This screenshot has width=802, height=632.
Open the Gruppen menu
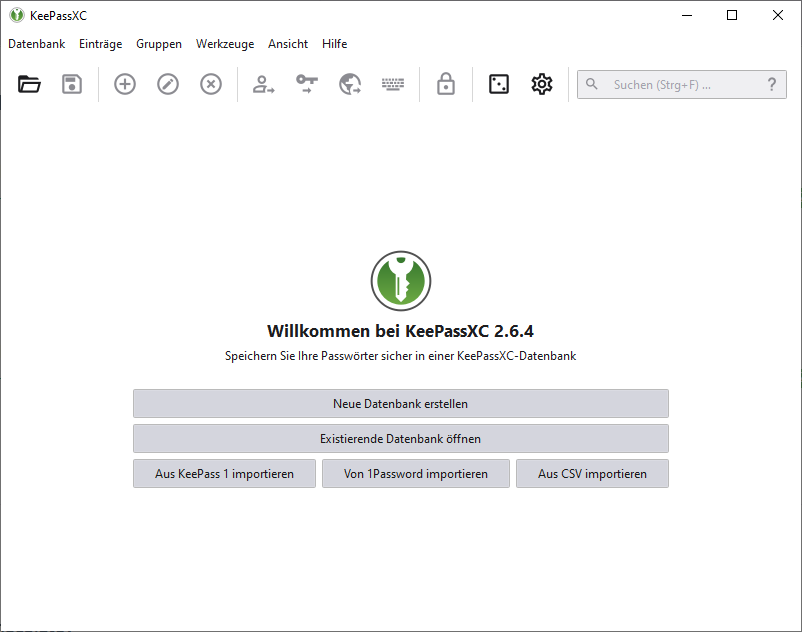[158, 44]
